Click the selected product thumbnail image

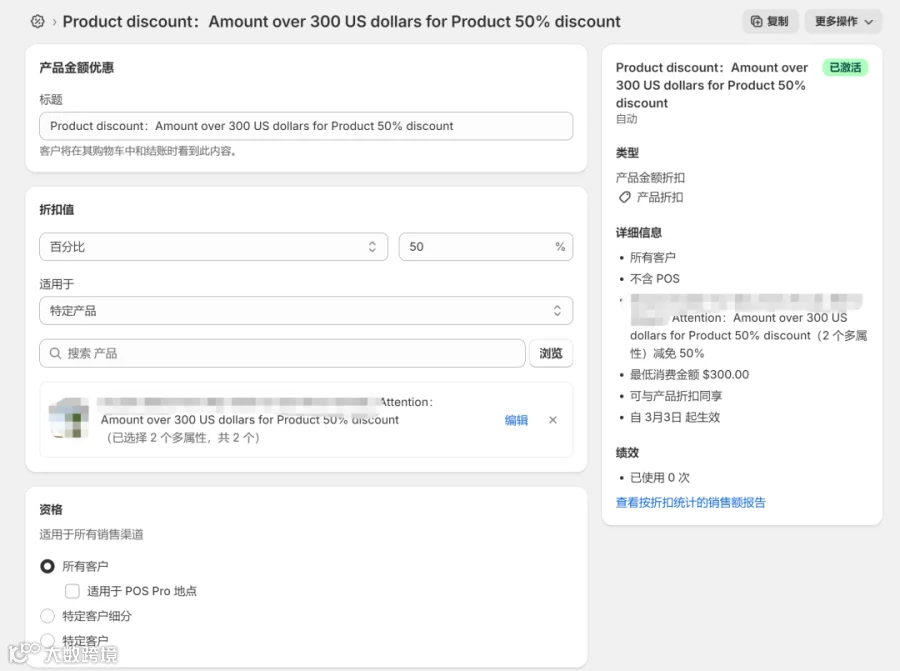[x=69, y=418]
